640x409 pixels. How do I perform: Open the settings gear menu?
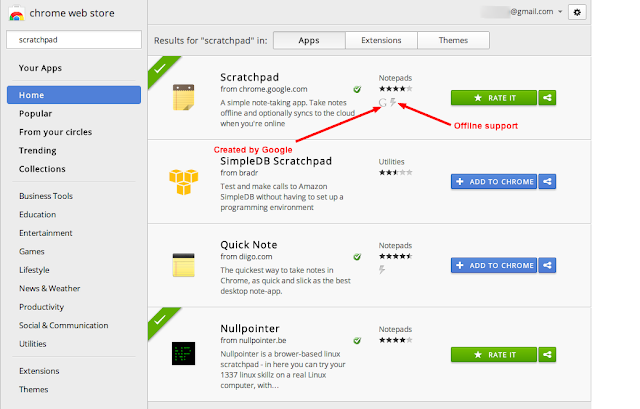coord(577,12)
